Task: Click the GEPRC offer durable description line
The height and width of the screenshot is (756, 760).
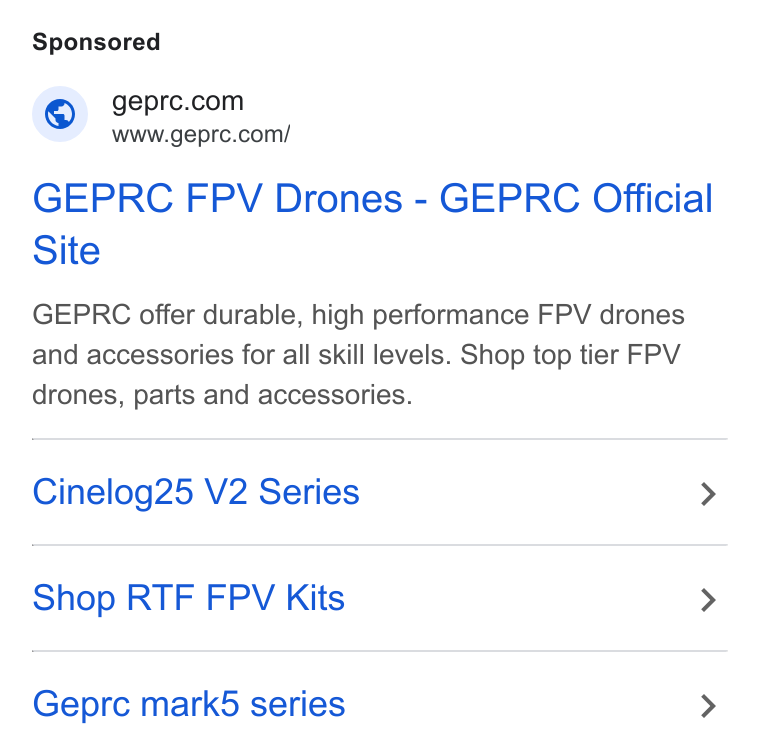Action: [x=358, y=315]
